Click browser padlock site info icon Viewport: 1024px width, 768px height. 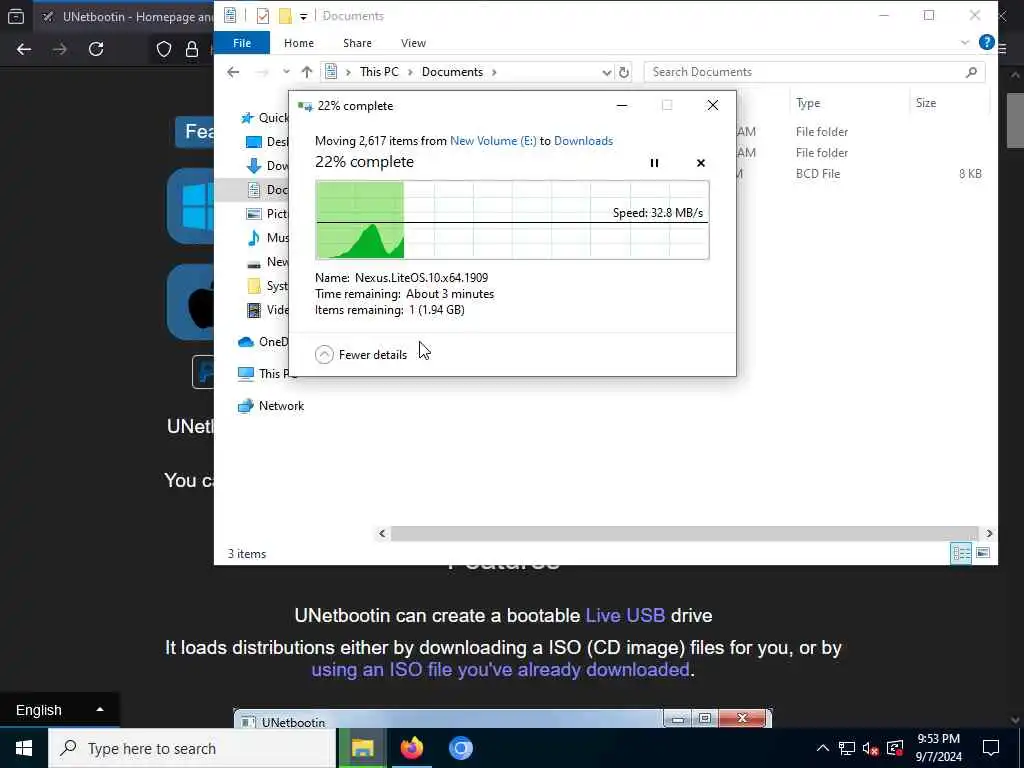pos(192,49)
